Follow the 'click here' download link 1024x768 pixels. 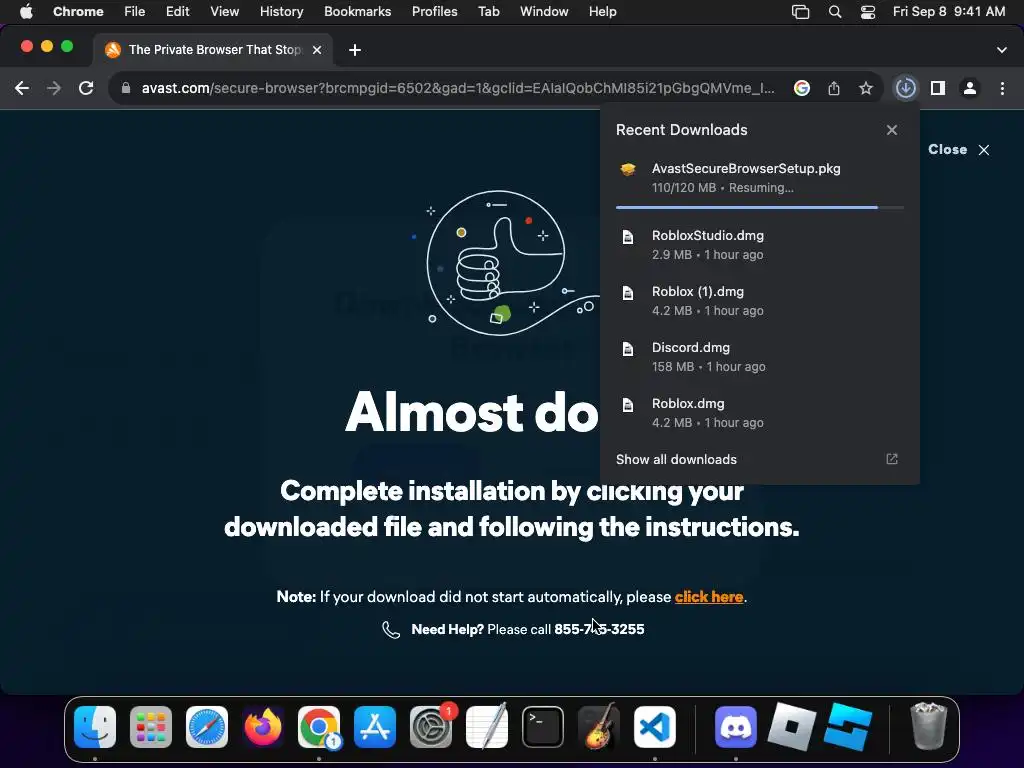(x=709, y=597)
